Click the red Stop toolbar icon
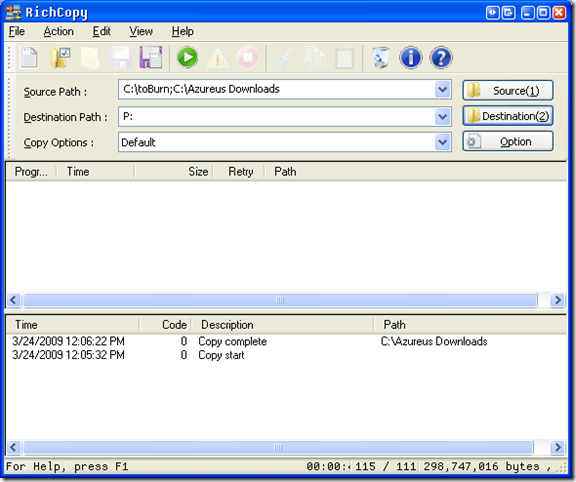Image resolution: width=576 pixels, height=482 pixels. click(248, 57)
